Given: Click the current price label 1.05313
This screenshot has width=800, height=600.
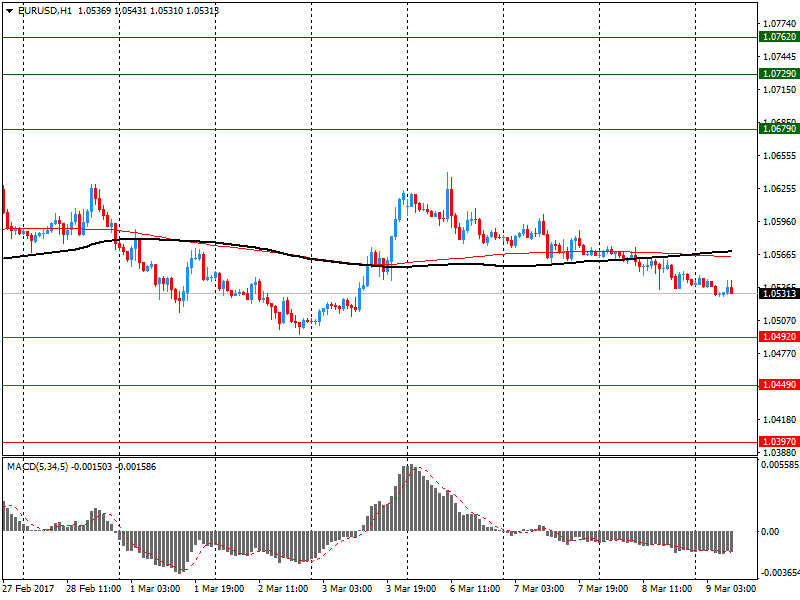Looking at the screenshot, I should (779, 293).
